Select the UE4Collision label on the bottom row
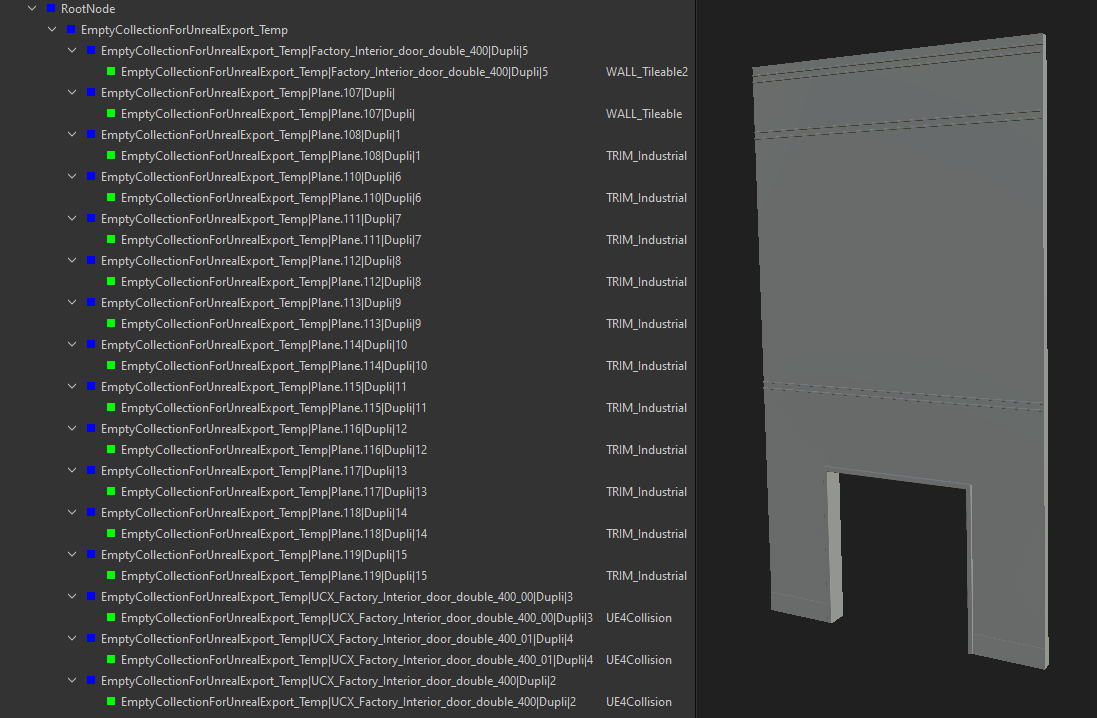 pos(639,701)
